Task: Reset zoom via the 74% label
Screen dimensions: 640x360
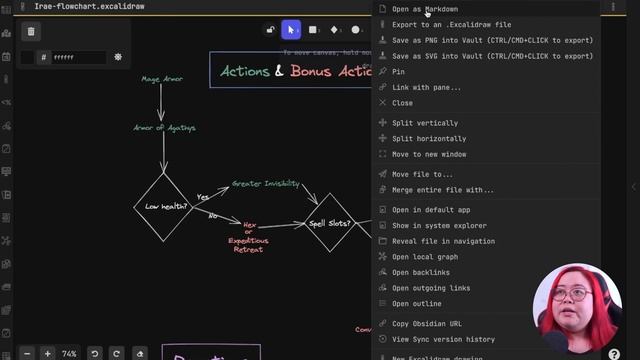Action: point(69,353)
